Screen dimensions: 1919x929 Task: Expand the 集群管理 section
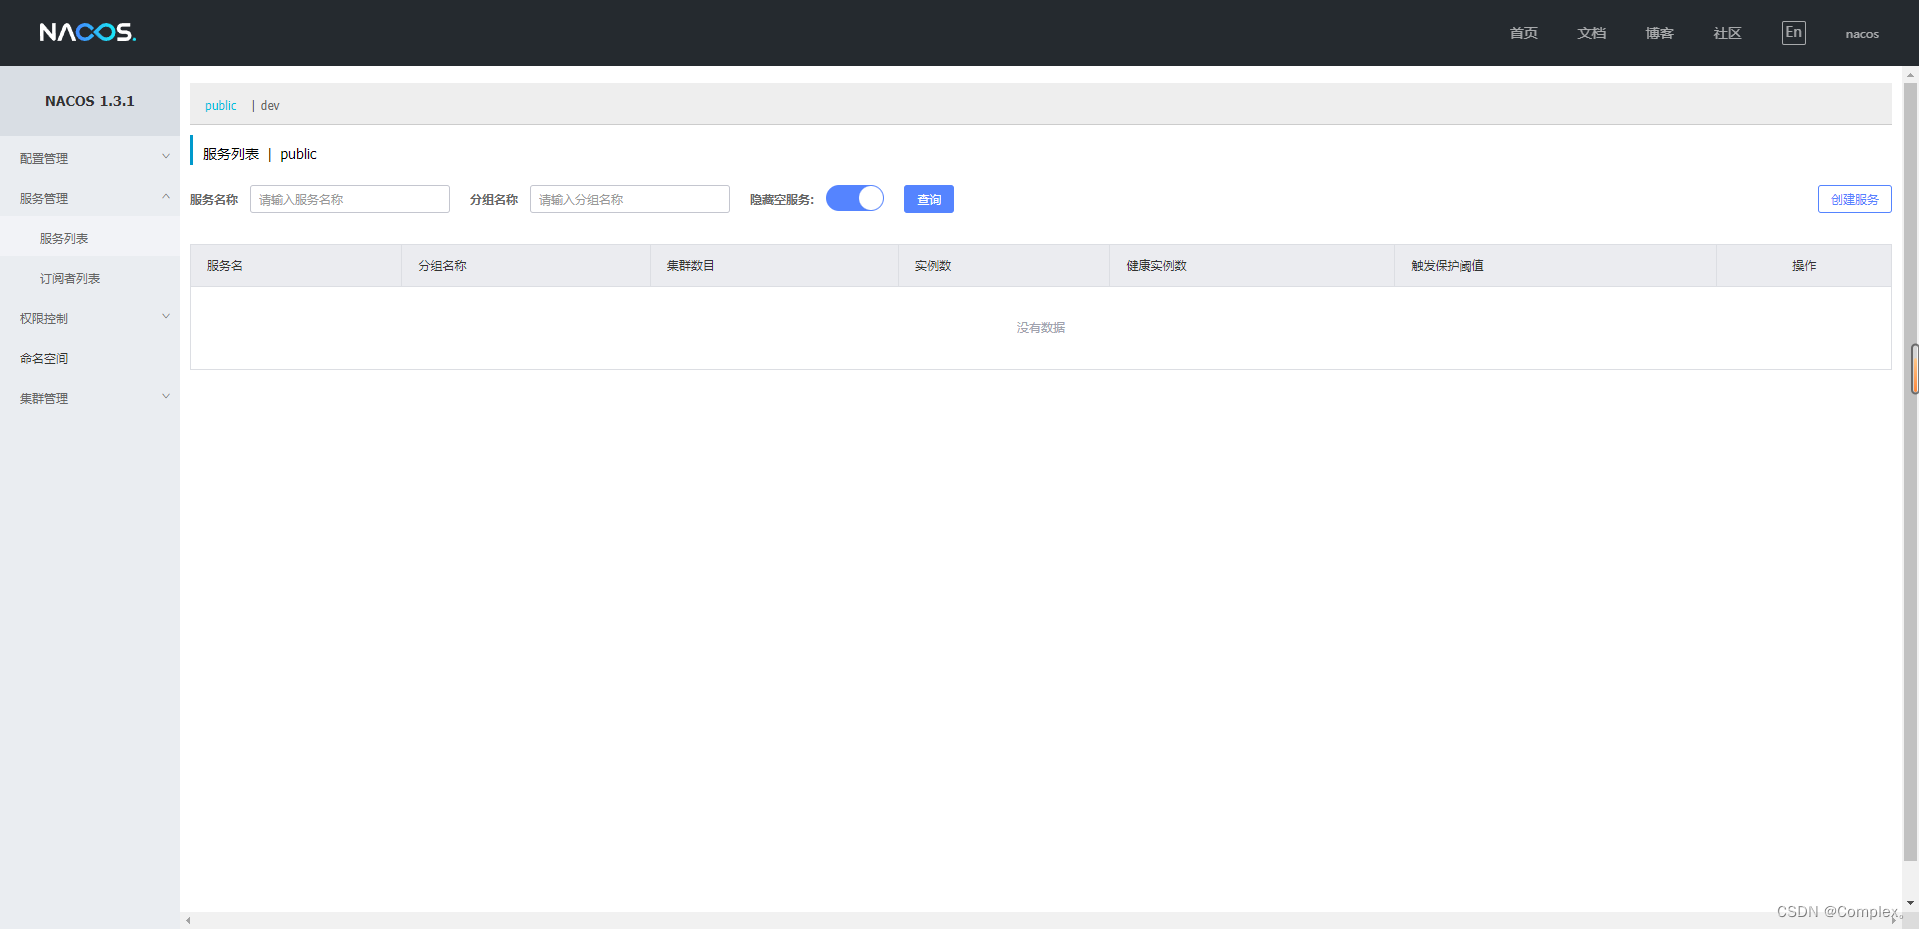[90, 397]
